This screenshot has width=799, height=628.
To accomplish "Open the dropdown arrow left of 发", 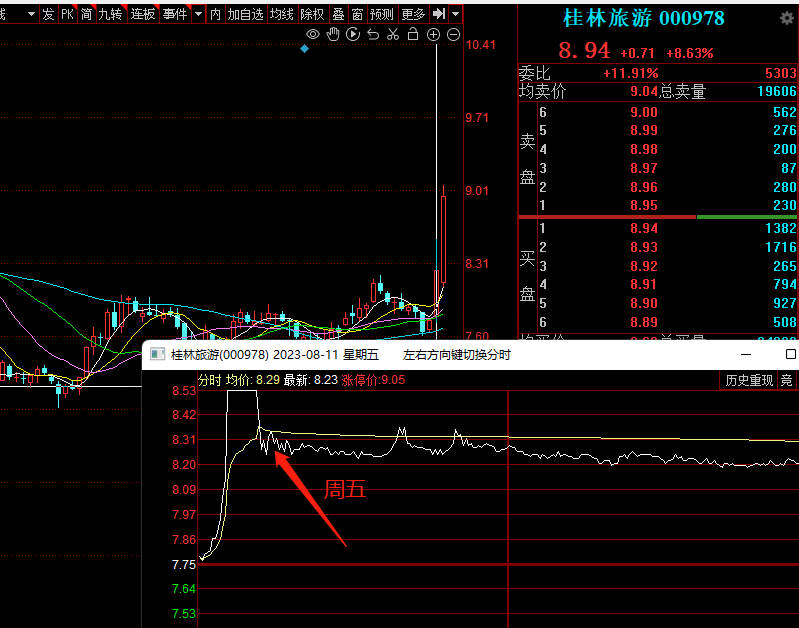I will (x=31, y=14).
